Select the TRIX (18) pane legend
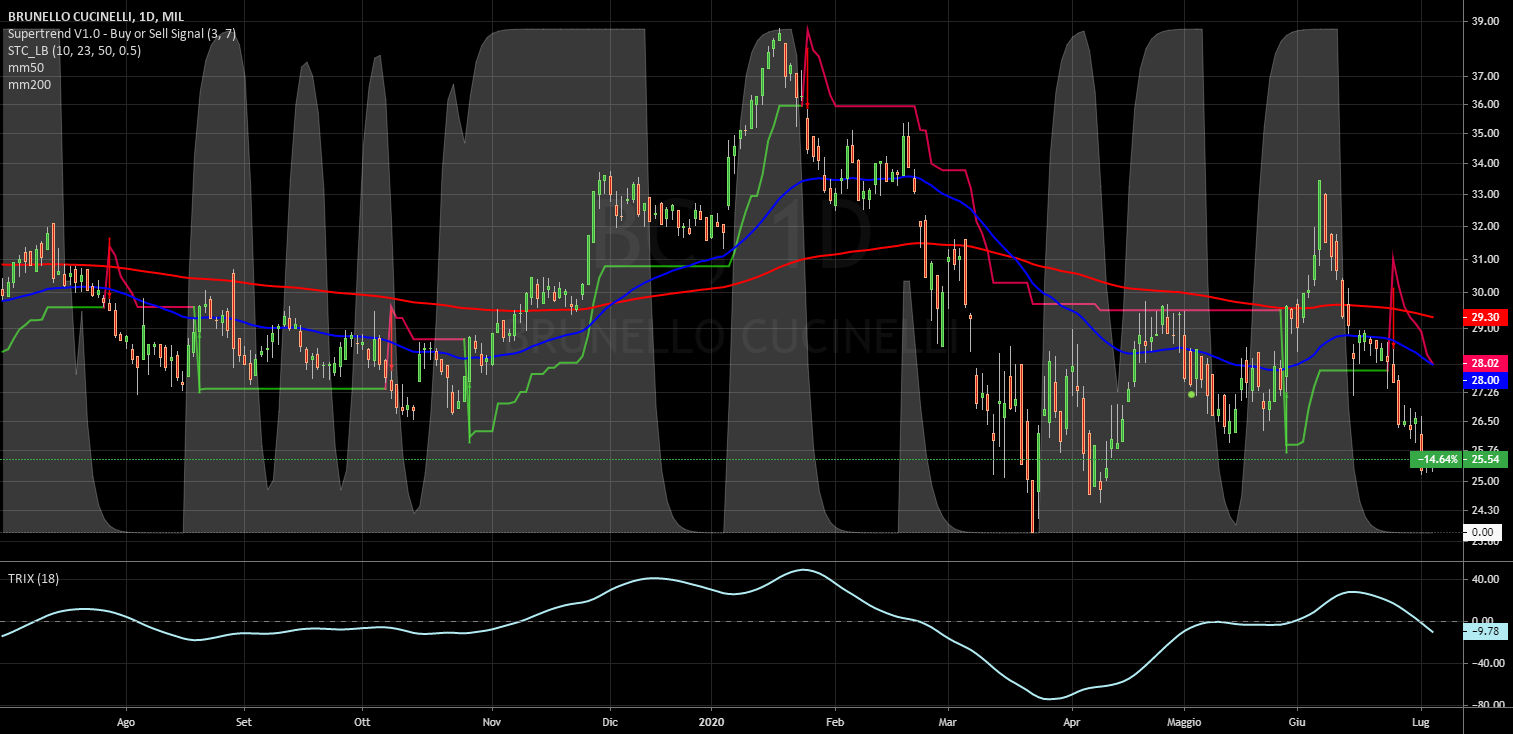Screen dimensions: 1513x734 33,579
